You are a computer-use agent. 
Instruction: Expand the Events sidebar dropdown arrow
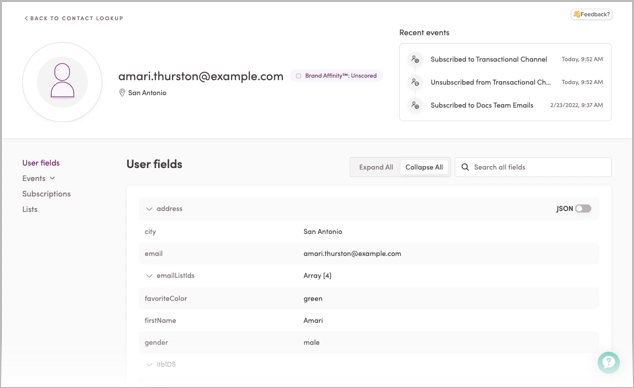click(x=52, y=178)
